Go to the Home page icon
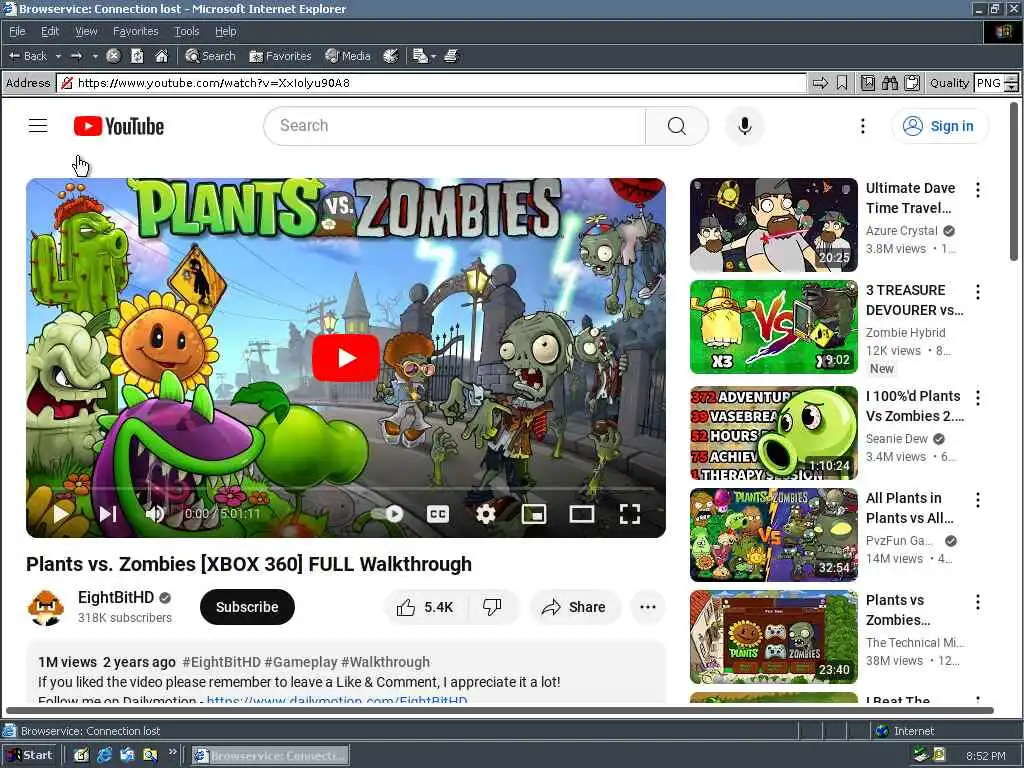Viewport: 1024px width, 768px height. pos(161,56)
